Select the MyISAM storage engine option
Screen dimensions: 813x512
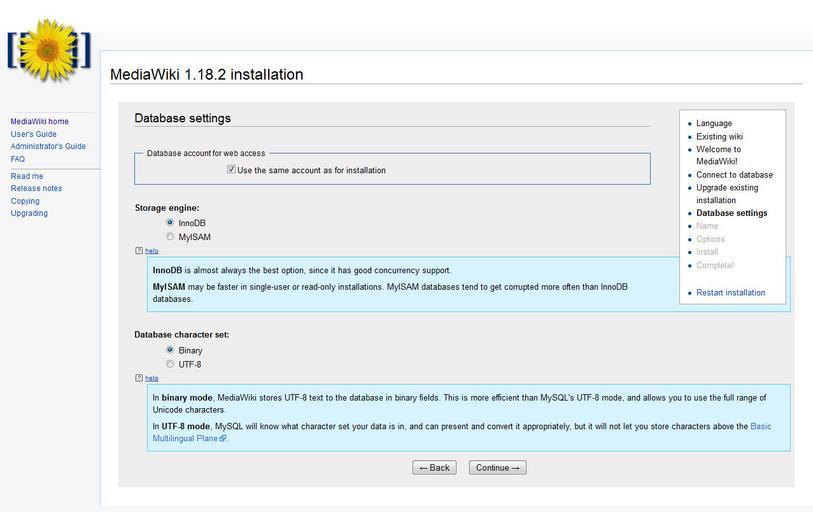tap(170, 237)
